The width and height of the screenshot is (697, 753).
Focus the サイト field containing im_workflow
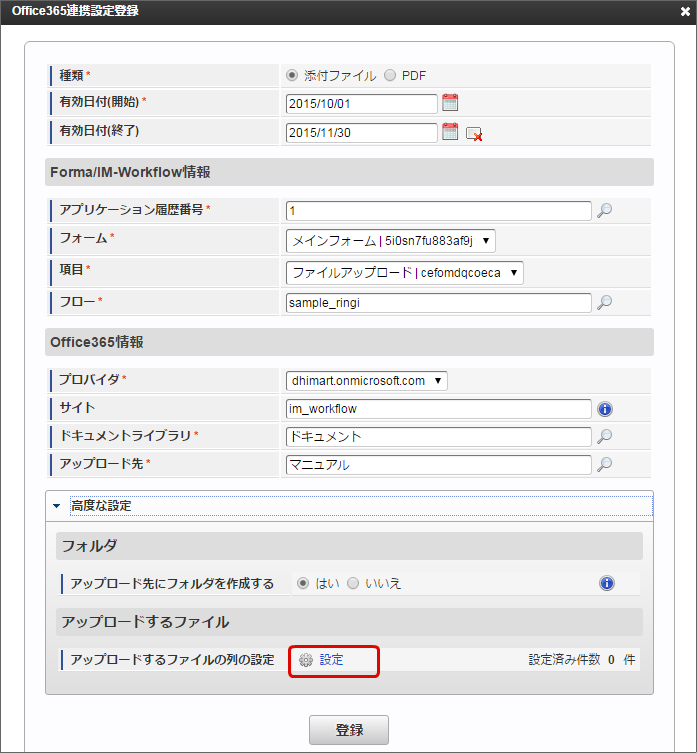[439, 409]
